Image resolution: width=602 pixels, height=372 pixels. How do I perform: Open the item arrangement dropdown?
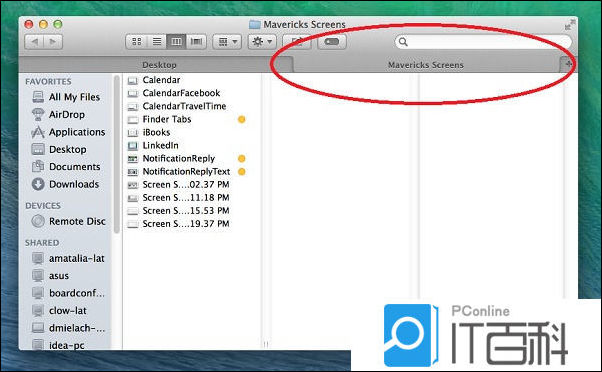point(227,41)
